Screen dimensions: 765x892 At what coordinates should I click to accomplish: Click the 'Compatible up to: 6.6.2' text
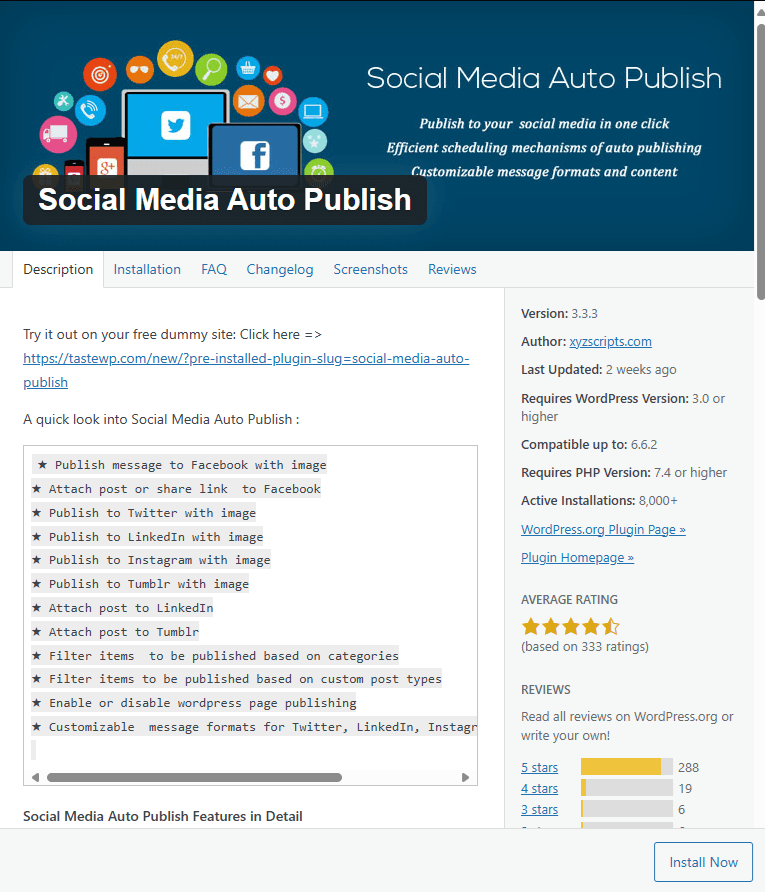coord(589,444)
